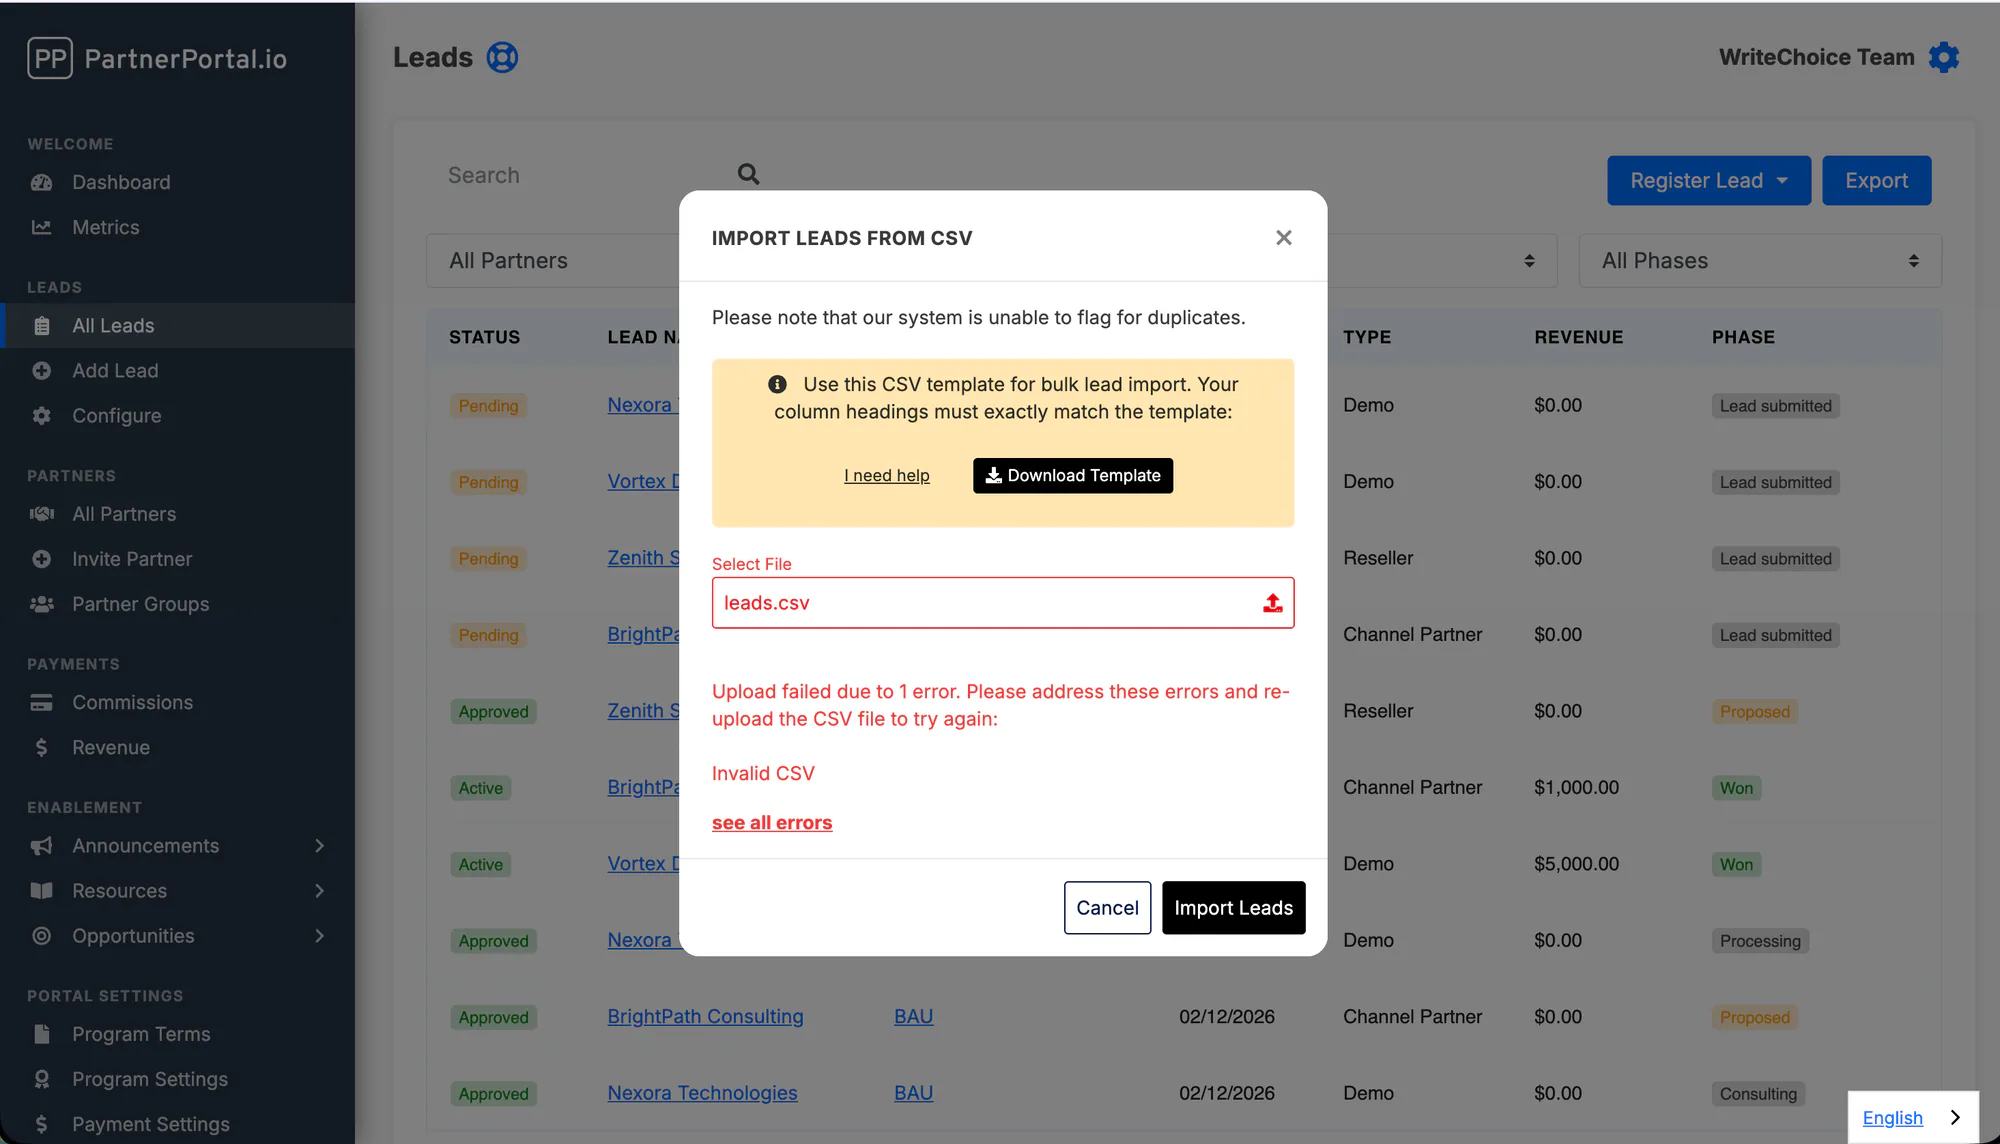Open the help lifebuoy icon beside Leads
Image resolution: width=2000 pixels, height=1144 pixels.
click(502, 57)
